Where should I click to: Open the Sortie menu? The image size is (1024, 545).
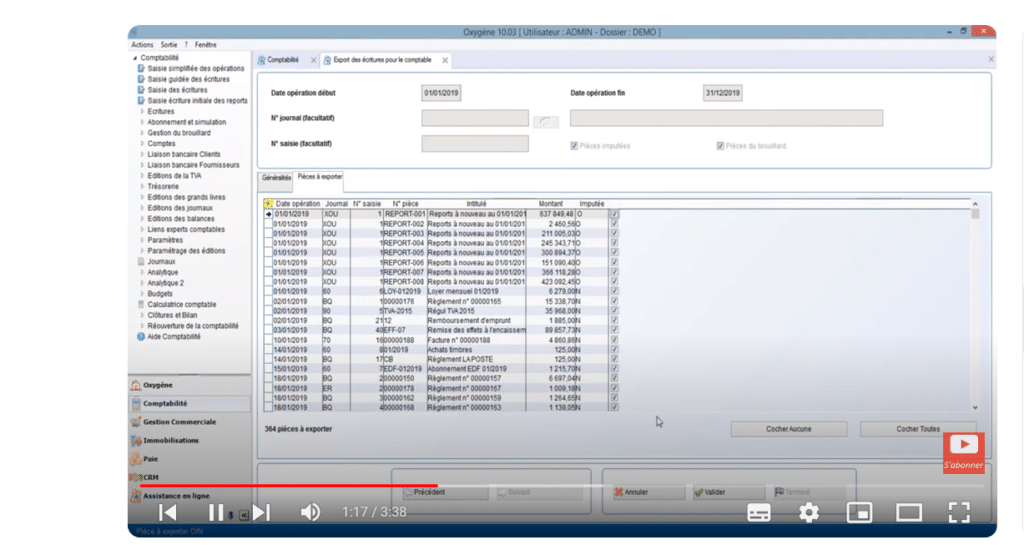(169, 45)
